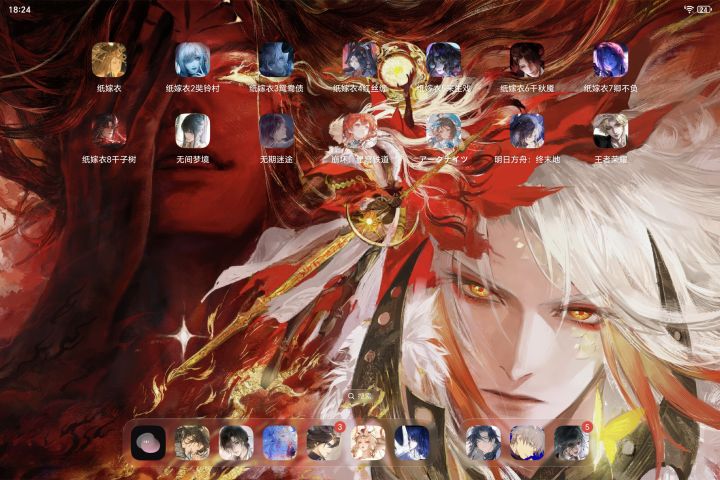
Task: Open the fifth 纸嫁衣 app beside 纸嫁衣6千秋魇
Action: (x=444, y=60)
